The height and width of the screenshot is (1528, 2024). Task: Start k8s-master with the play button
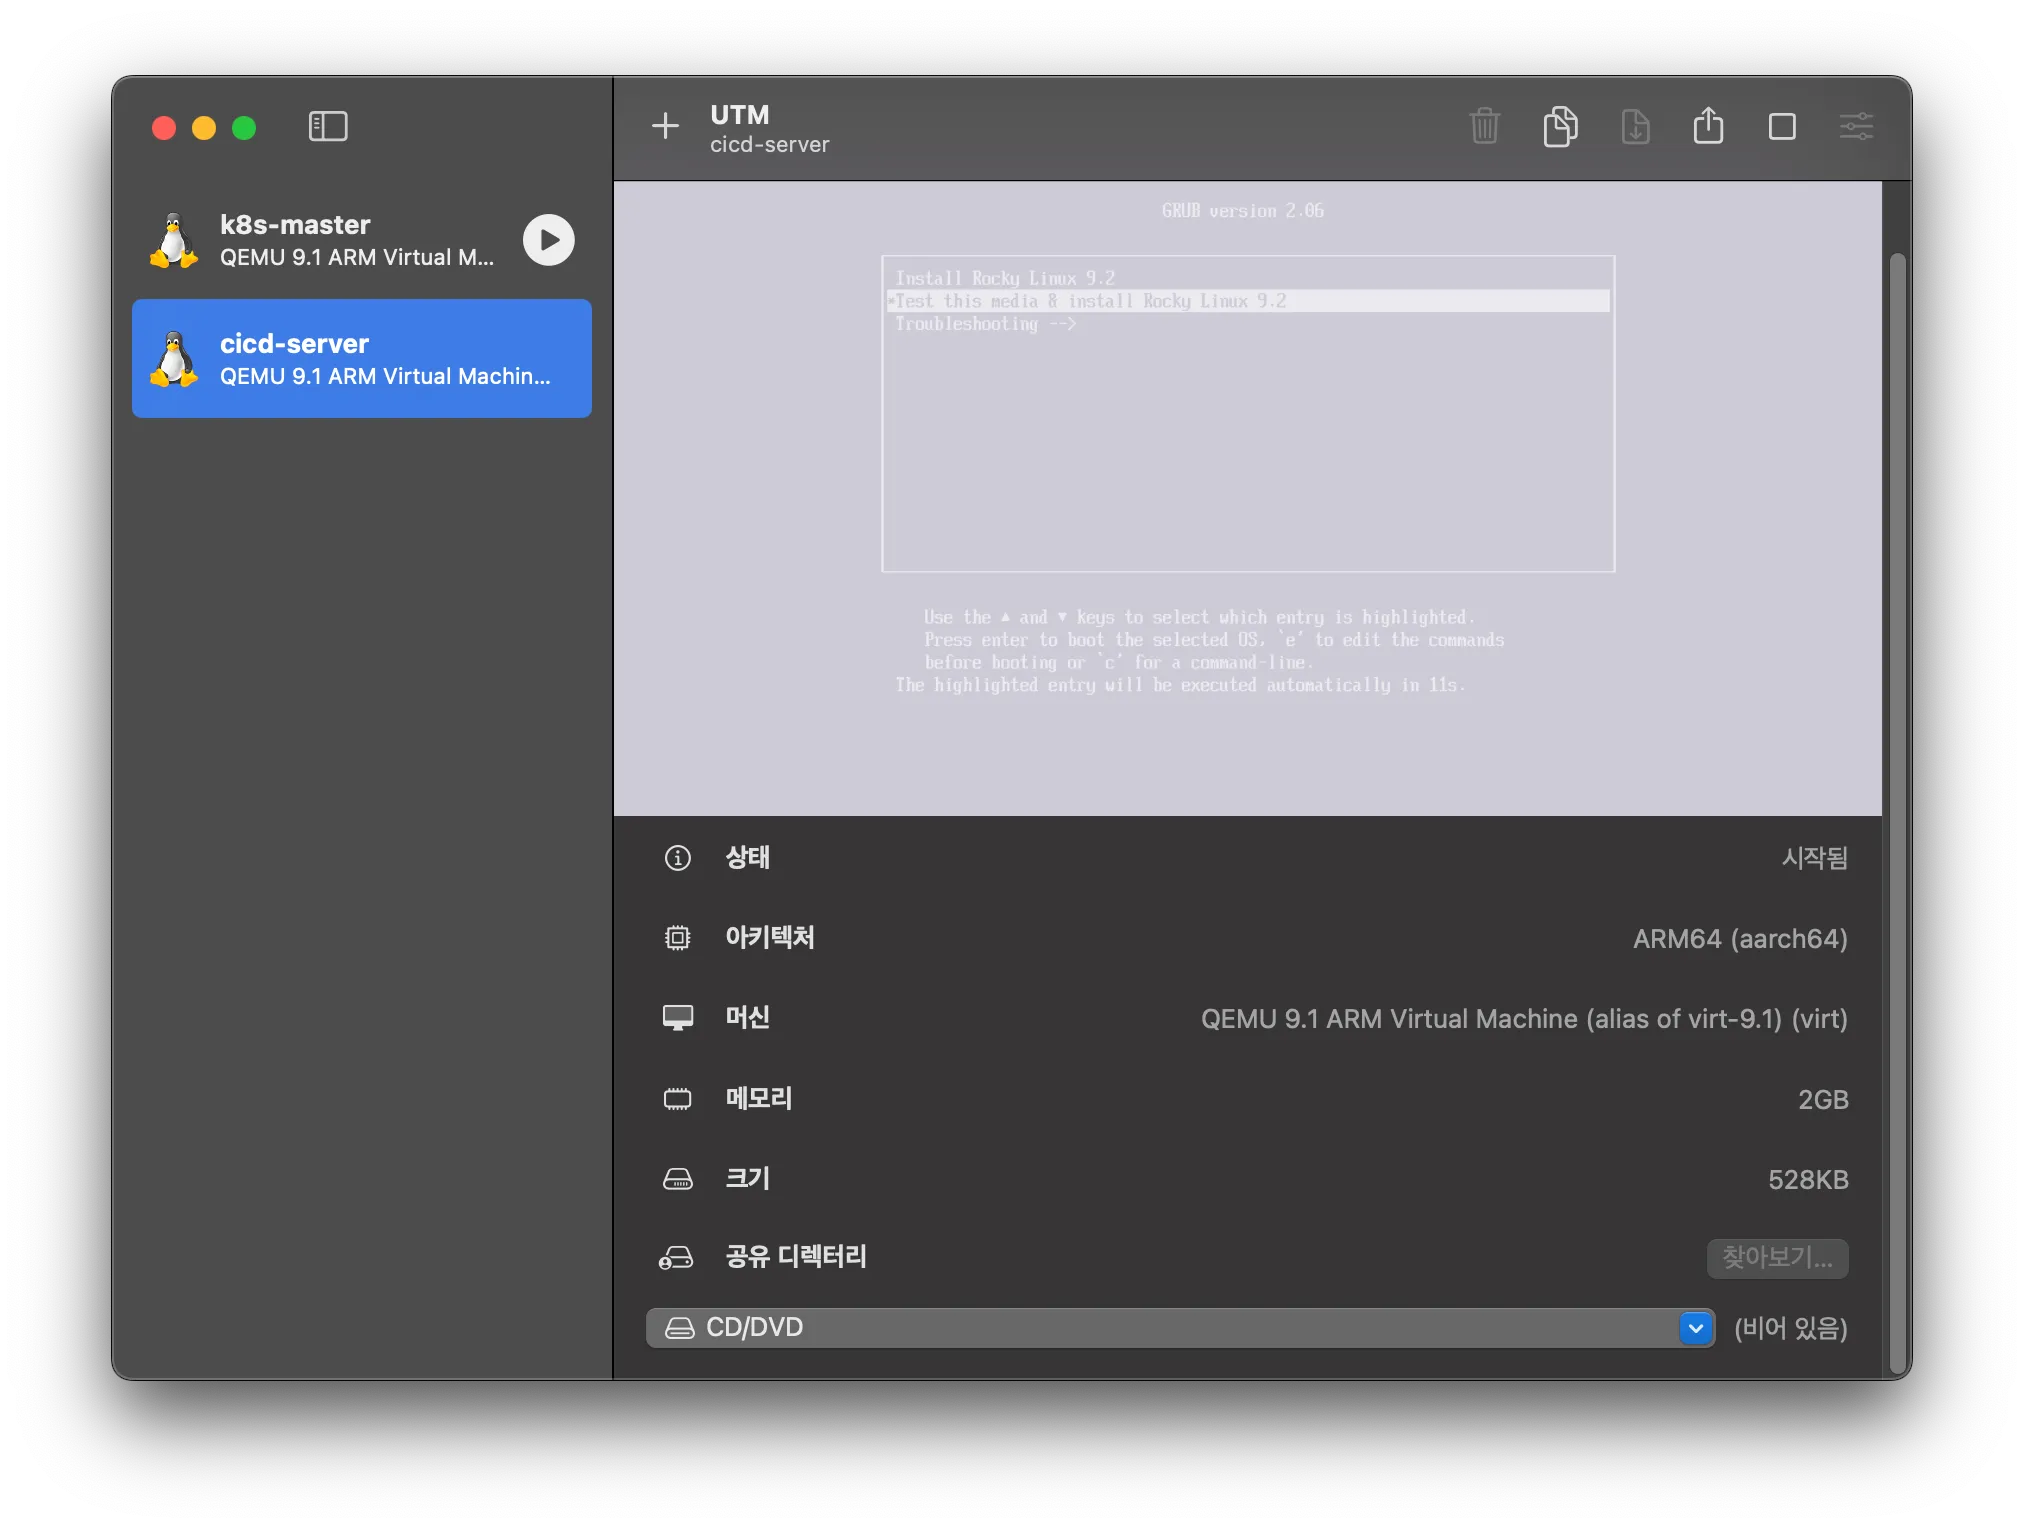tap(549, 240)
